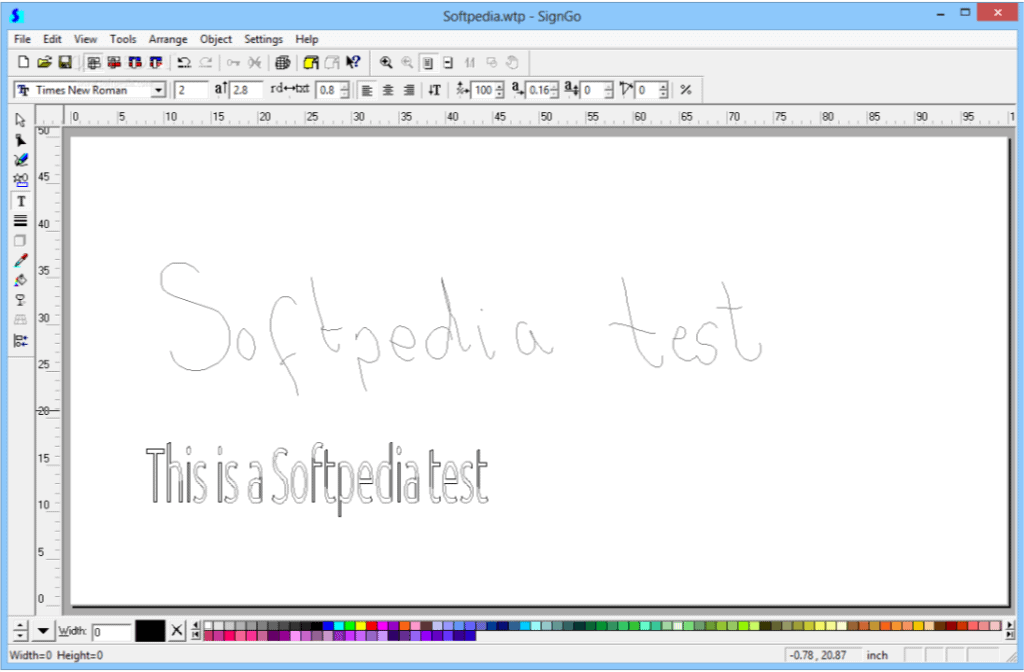The image size is (1024, 672).
Task: Click the New document icon
Action: [x=22, y=62]
